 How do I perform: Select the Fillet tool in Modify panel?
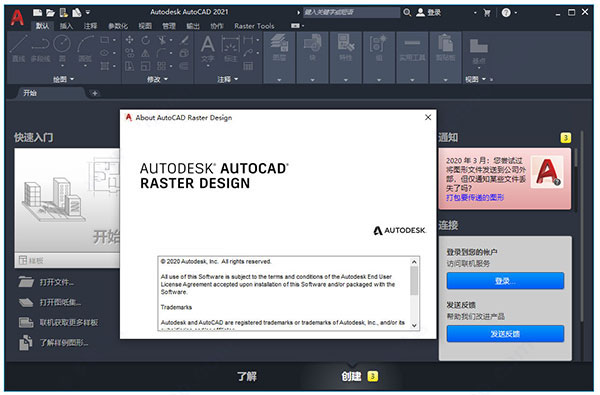tap(161, 53)
